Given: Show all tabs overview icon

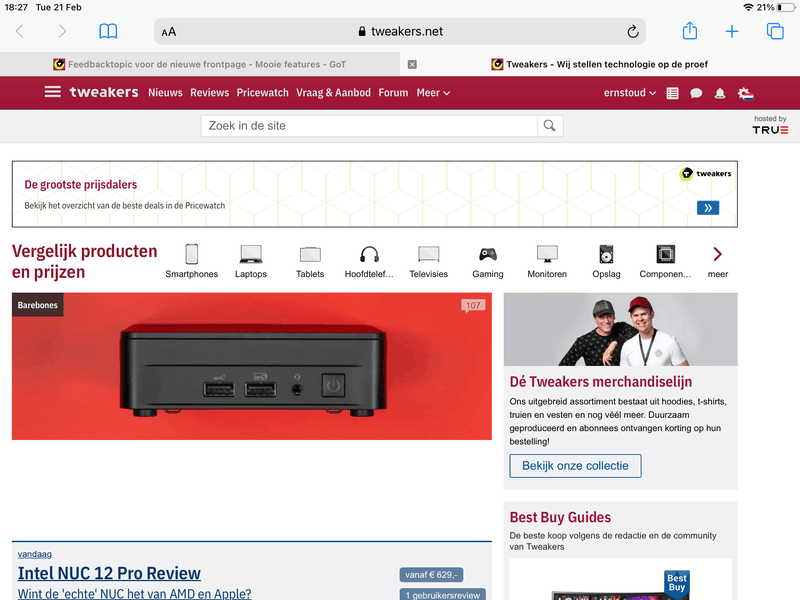Looking at the screenshot, I should tap(775, 31).
